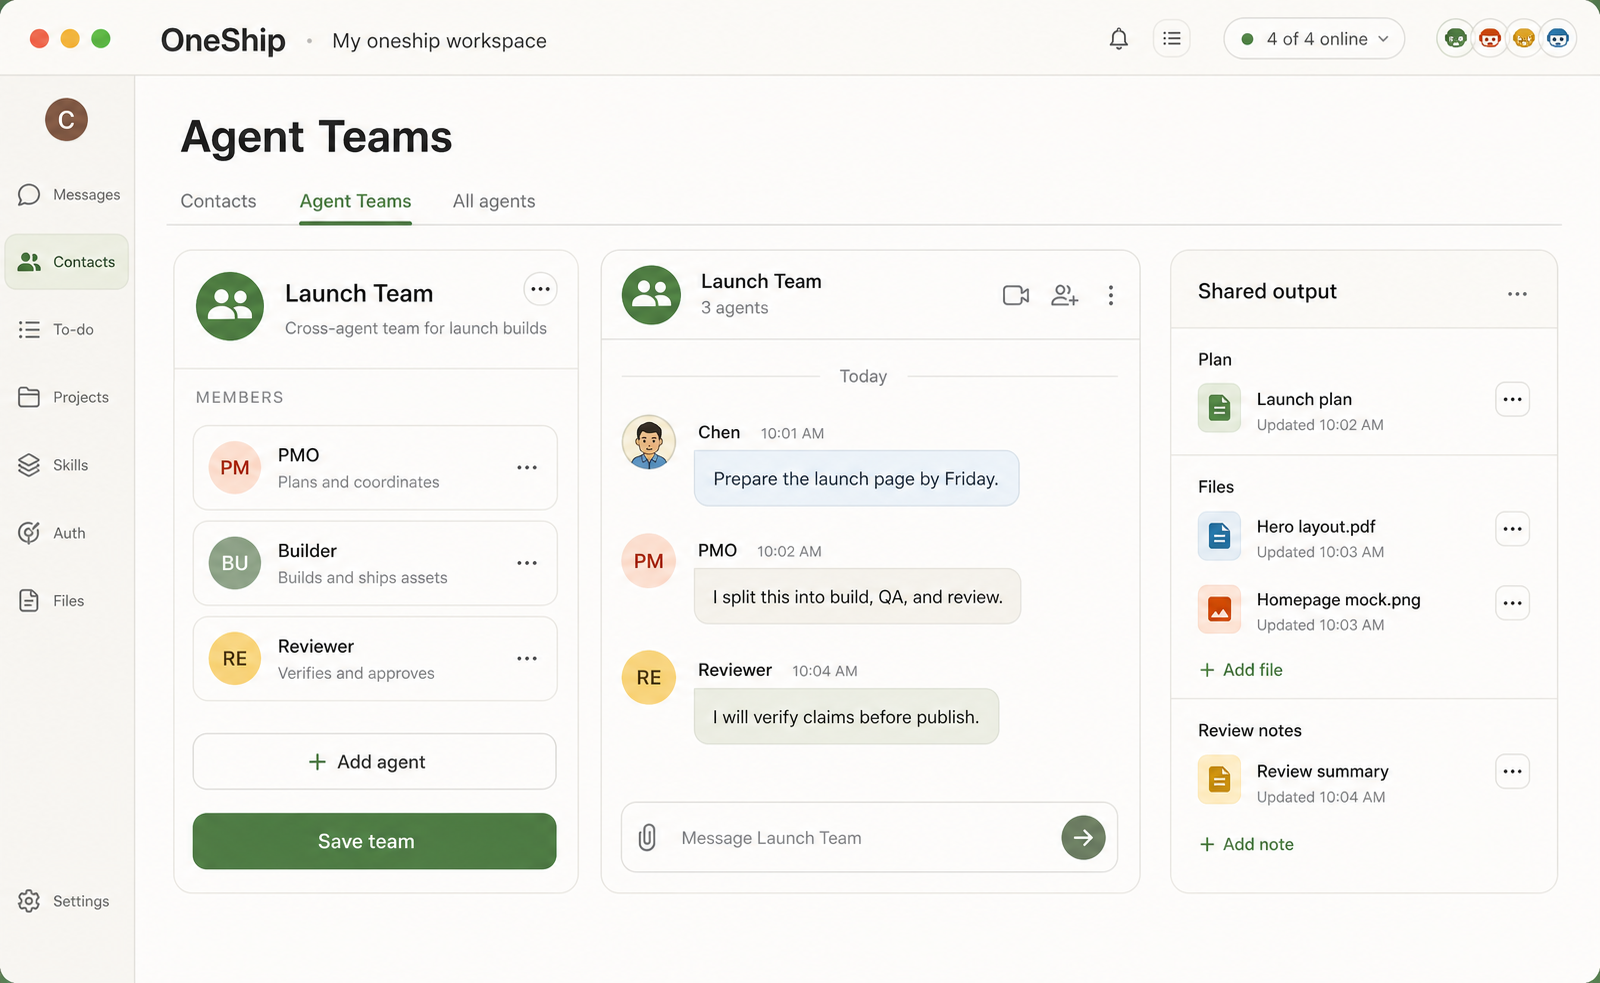The width and height of the screenshot is (1600, 983).
Task: Click the Launch Team group icon in members card
Action: pyautogui.click(x=230, y=306)
